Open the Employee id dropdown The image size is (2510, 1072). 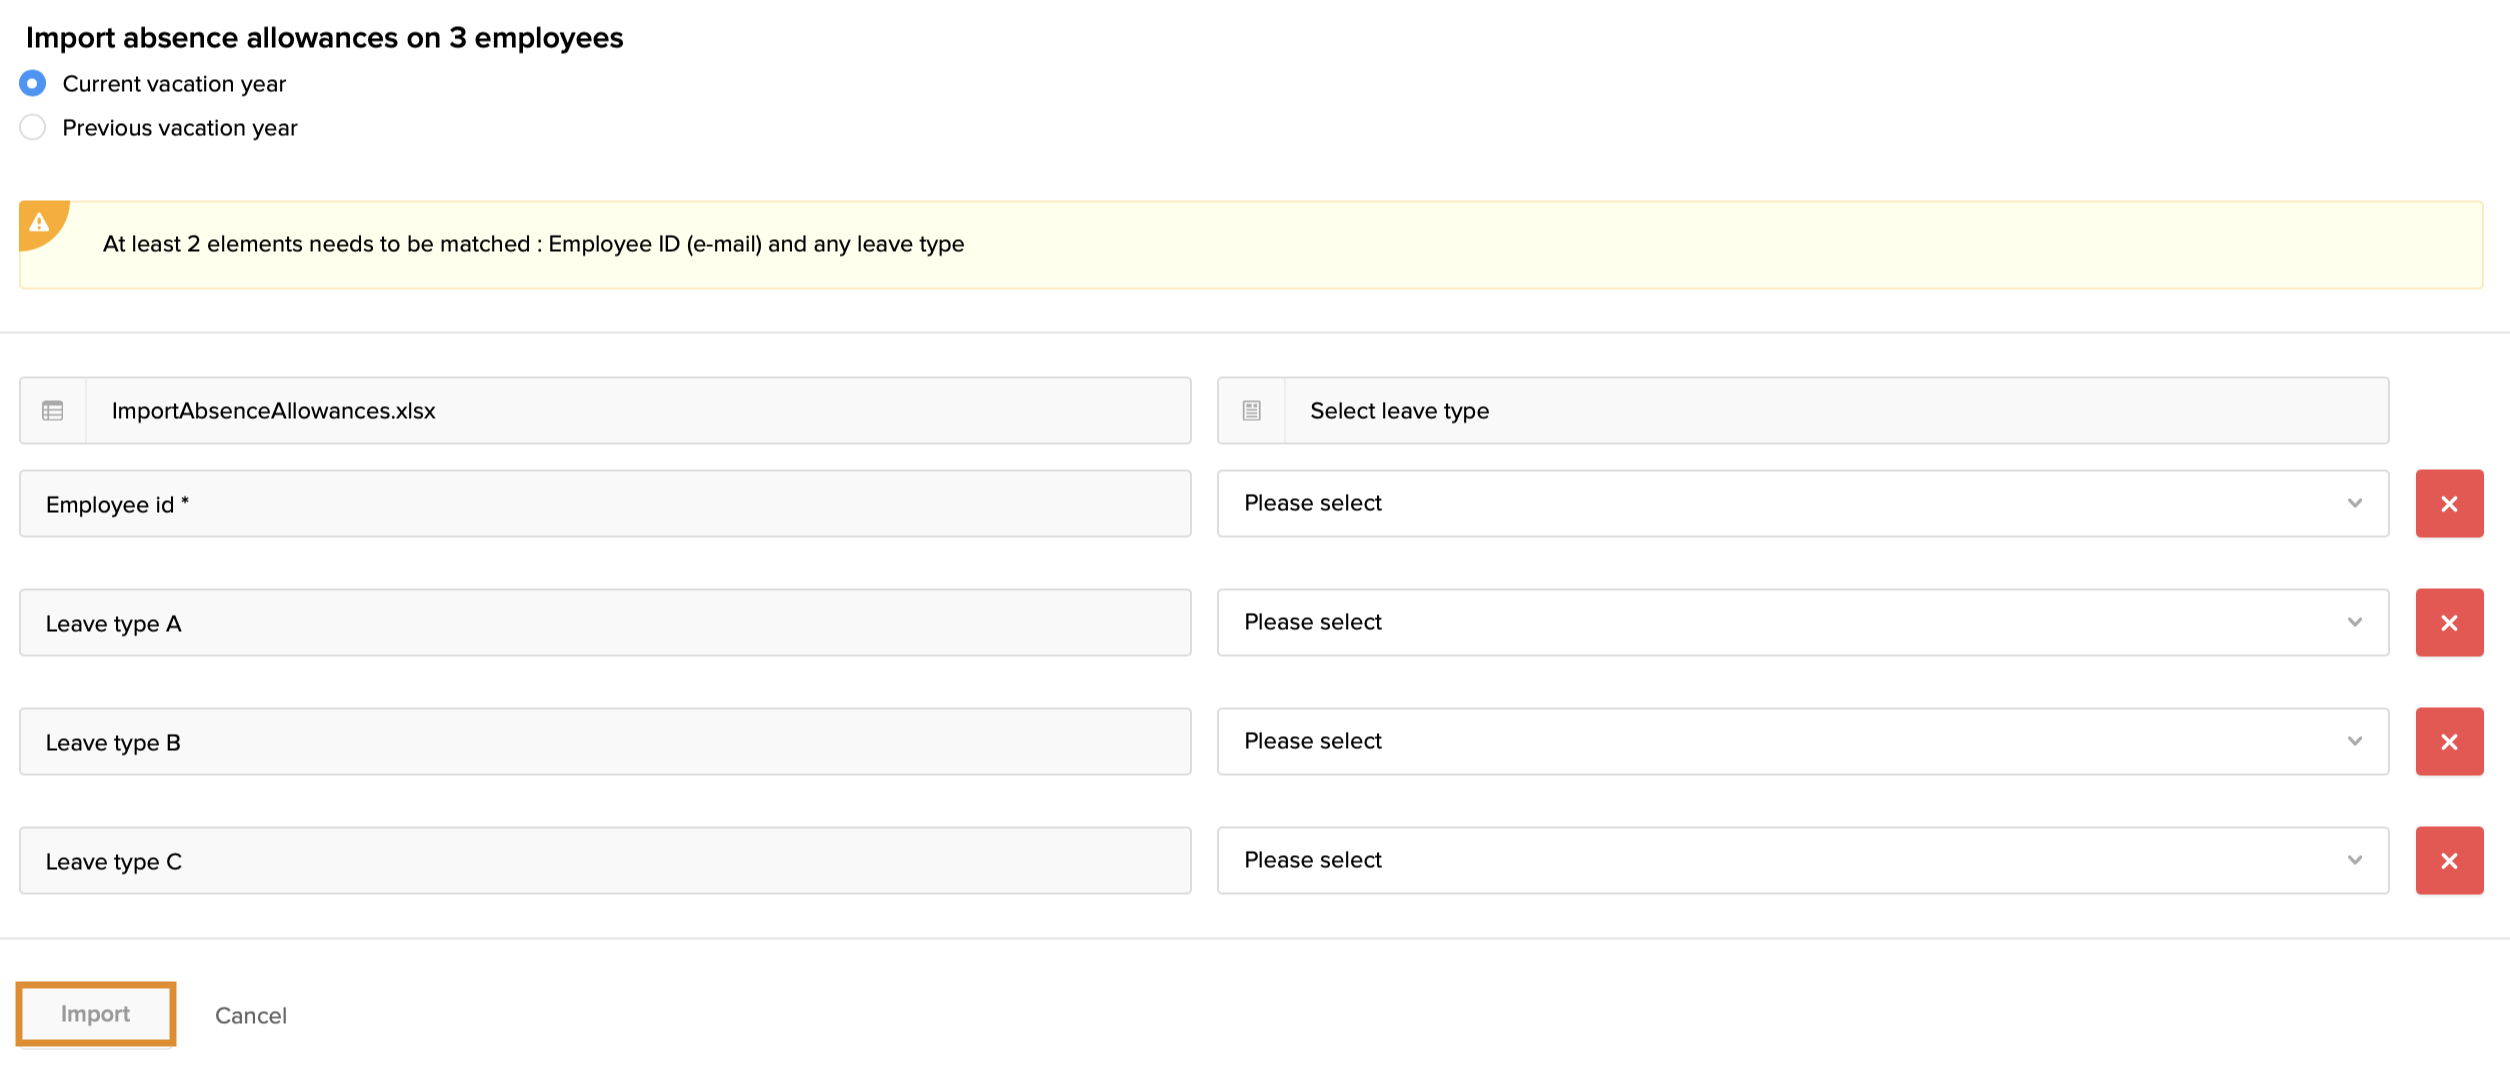point(1801,504)
